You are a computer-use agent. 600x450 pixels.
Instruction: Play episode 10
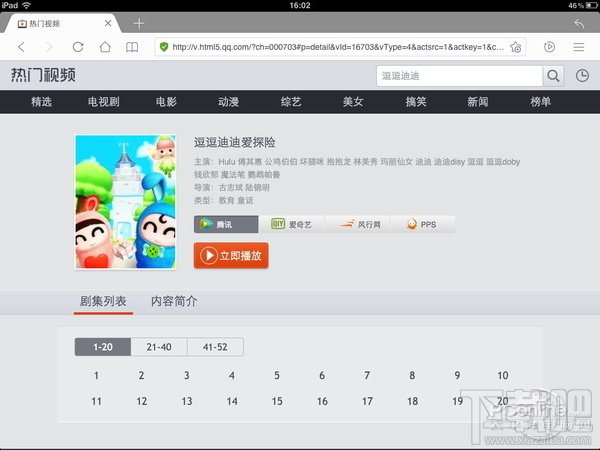pyautogui.click(x=503, y=375)
